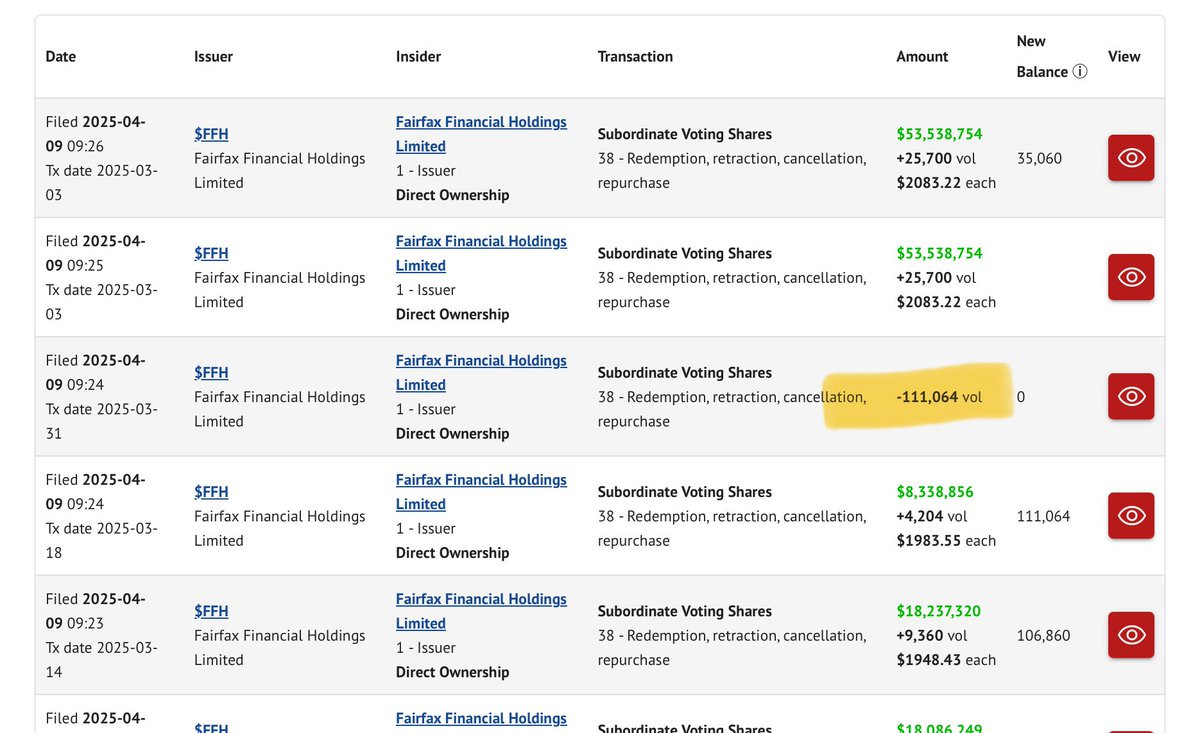
Task: Open the $FFH link in the 09:25 row
Action: (211, 253)
